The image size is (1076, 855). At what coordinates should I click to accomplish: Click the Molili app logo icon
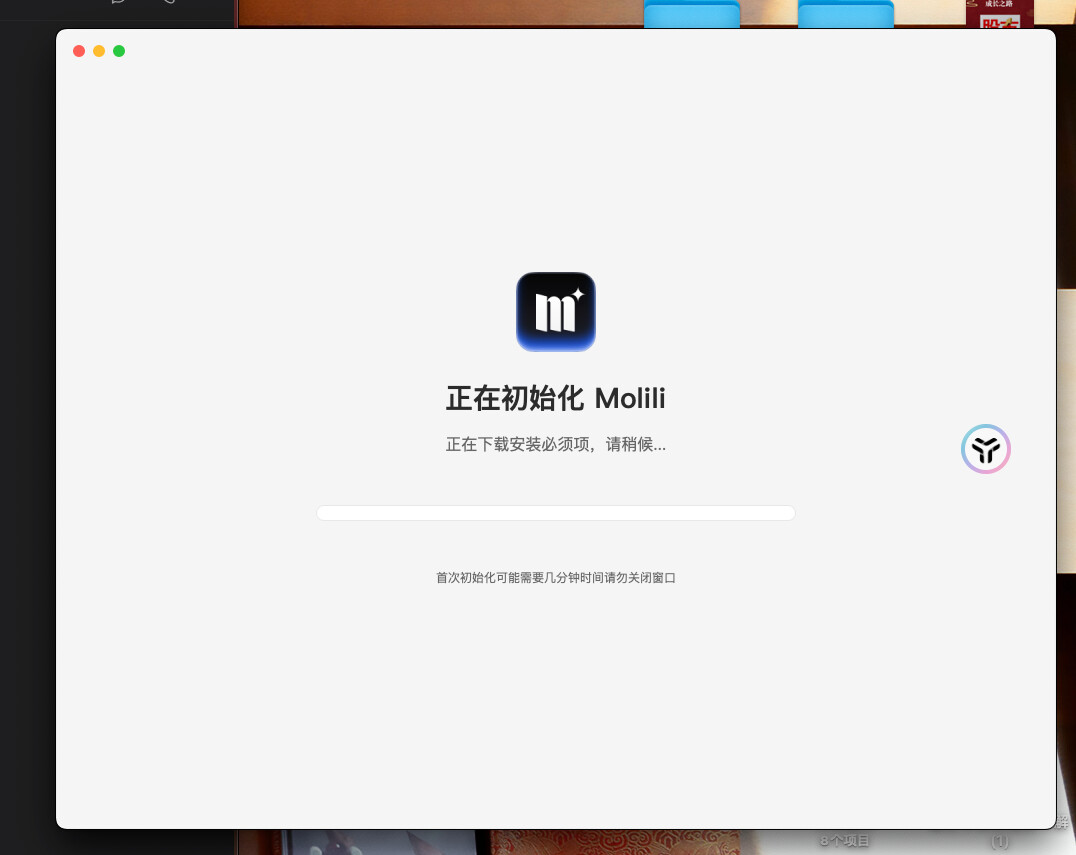(x=556, y=312)
